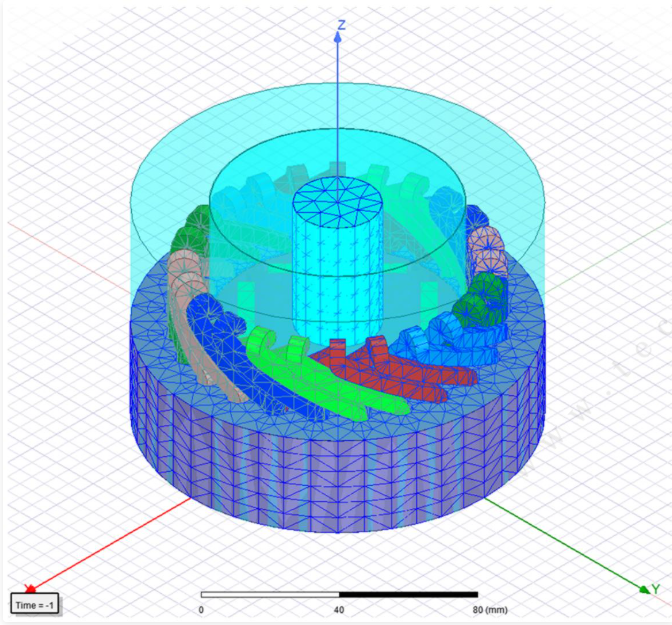Viewport: 672px width, 625px height.
Task: Click the 0 mark on scale bar
Action: click(x=201, y=609)
